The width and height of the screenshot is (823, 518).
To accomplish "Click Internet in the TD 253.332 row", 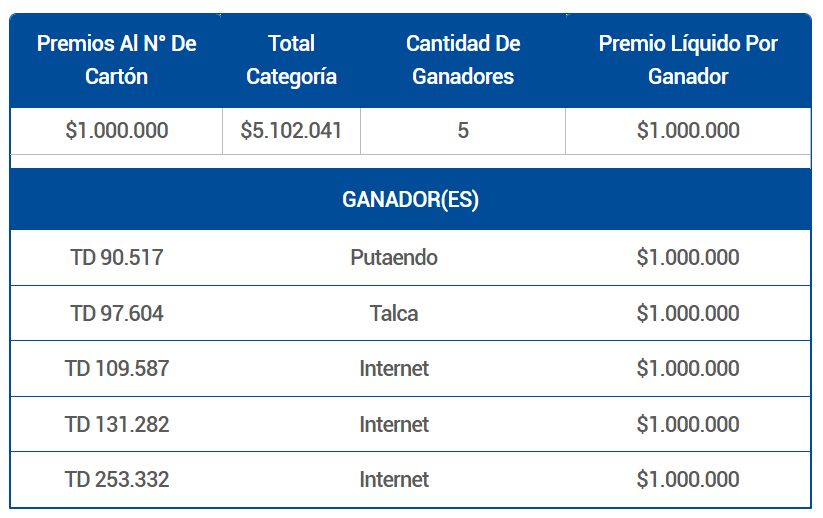I will click(394, 480).
